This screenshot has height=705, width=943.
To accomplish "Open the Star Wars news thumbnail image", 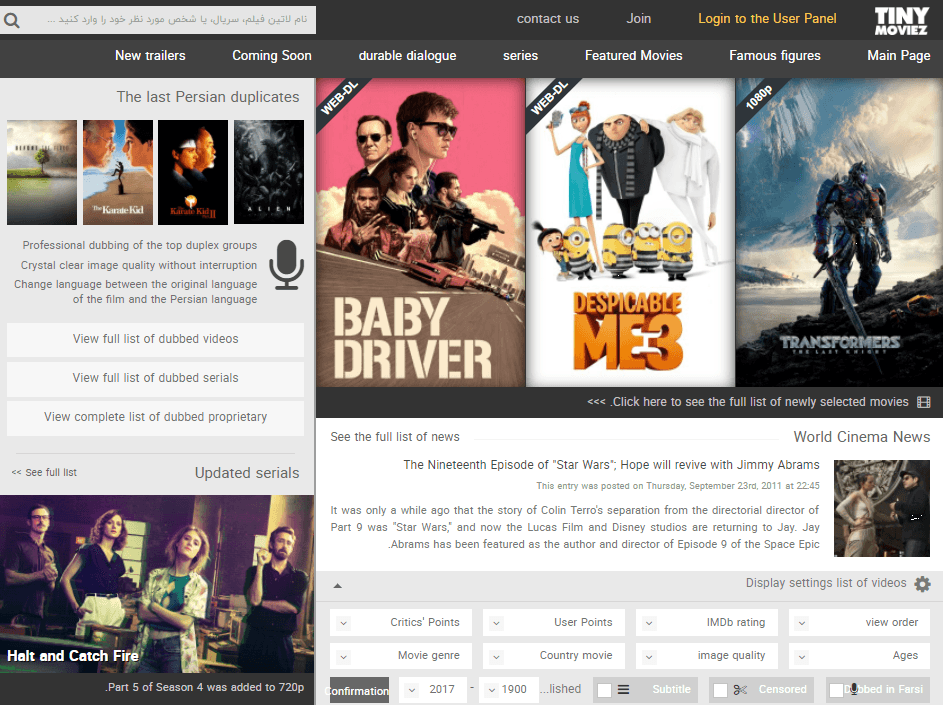I will click(x=882, y=508).
